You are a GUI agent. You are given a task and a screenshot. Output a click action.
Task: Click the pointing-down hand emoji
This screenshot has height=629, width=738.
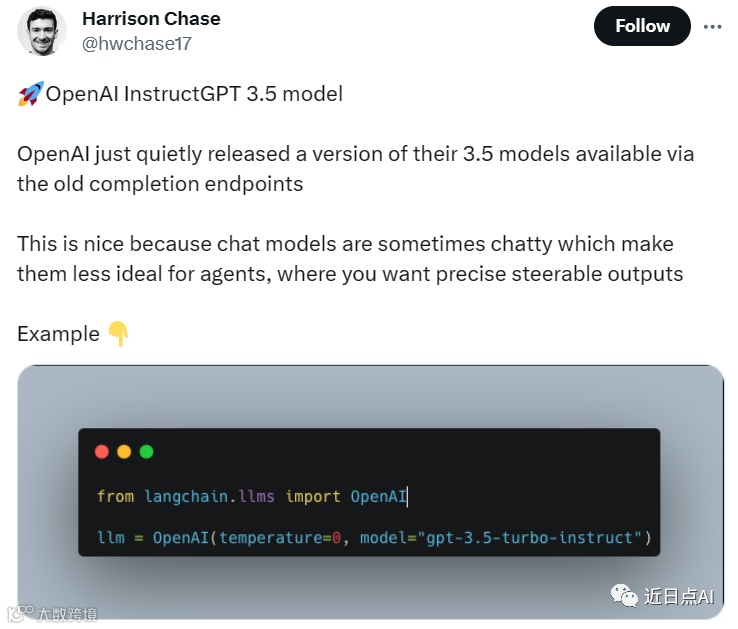pos(118,334)
